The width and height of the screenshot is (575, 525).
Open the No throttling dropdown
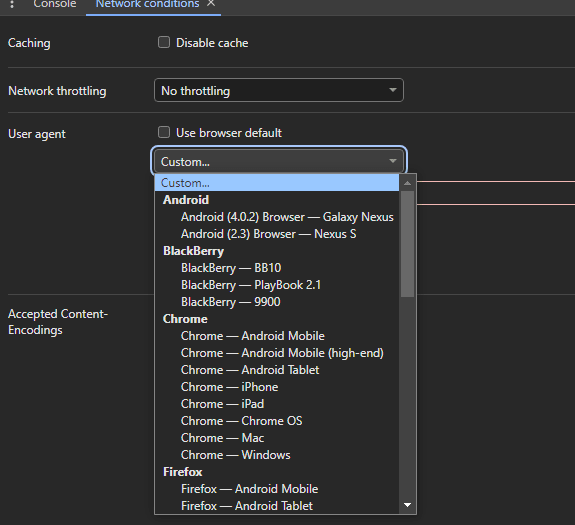279,90
